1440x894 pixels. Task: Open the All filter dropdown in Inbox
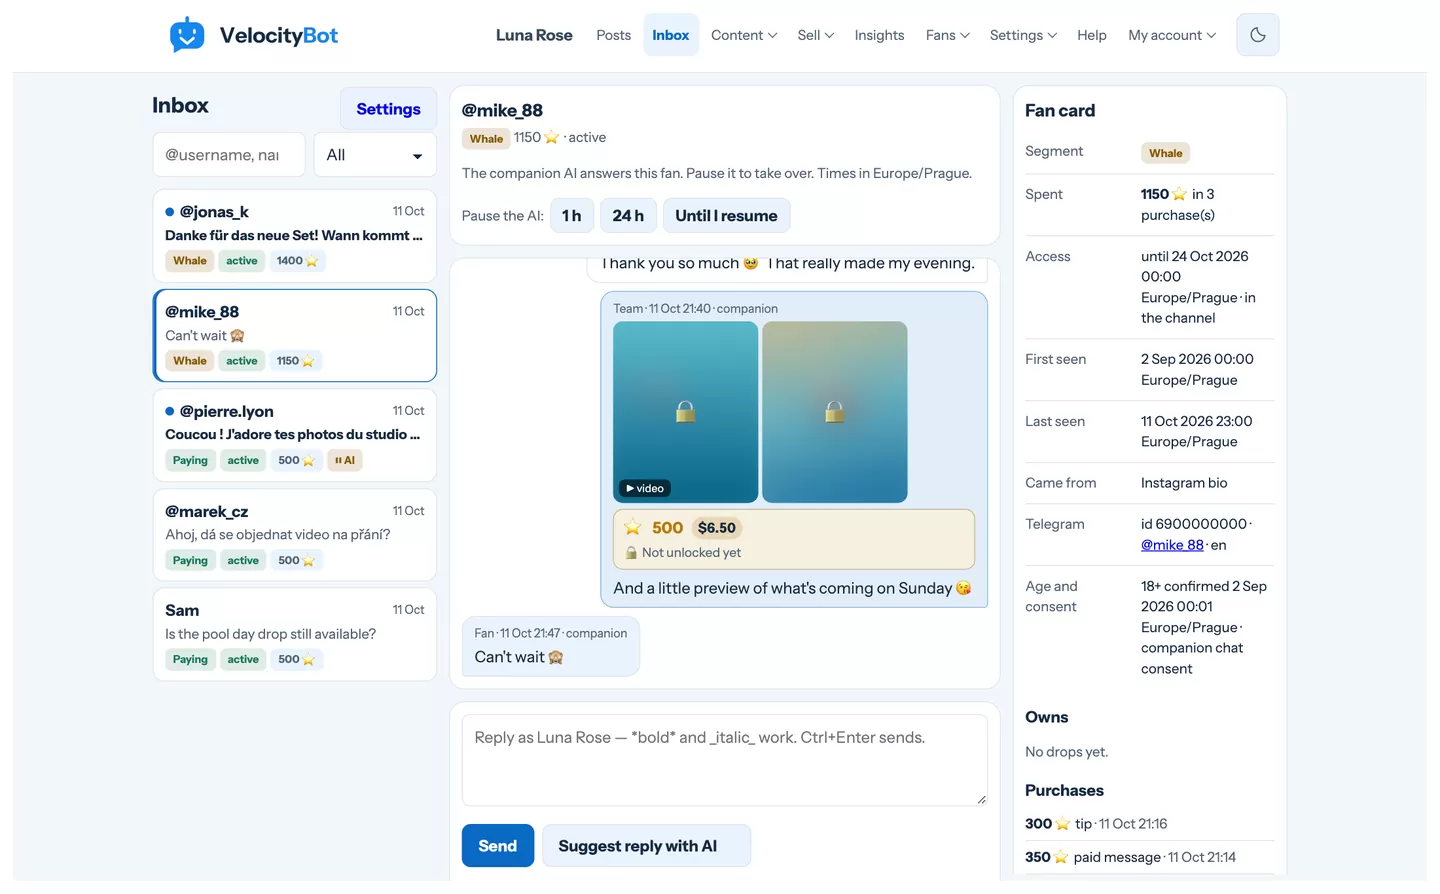coord(375,155)
